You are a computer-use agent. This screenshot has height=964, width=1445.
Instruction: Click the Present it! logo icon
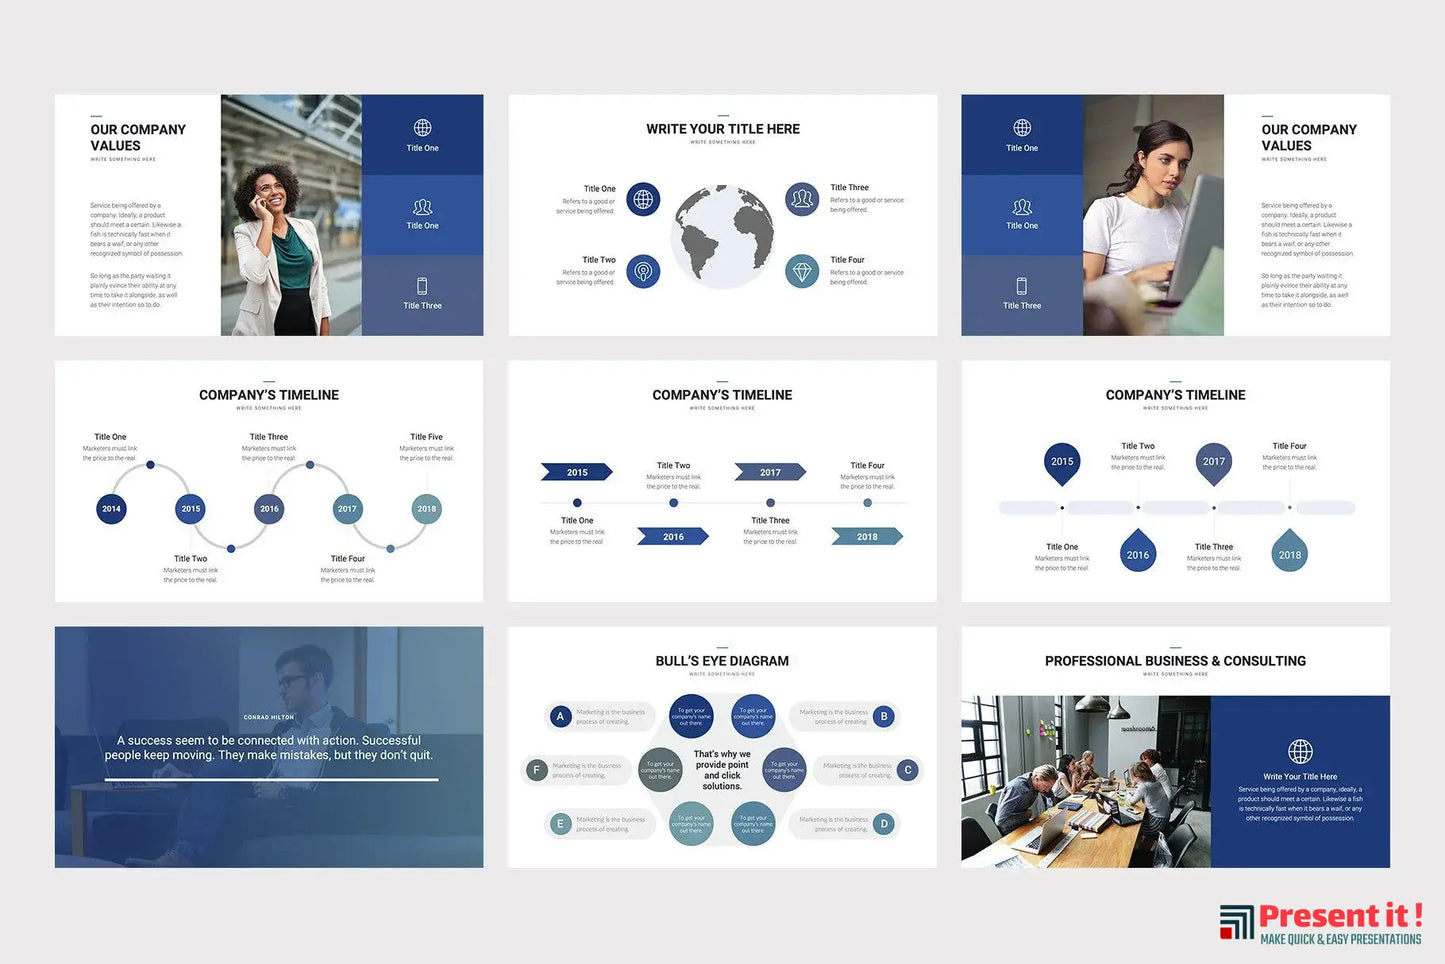coord(1236,922)
